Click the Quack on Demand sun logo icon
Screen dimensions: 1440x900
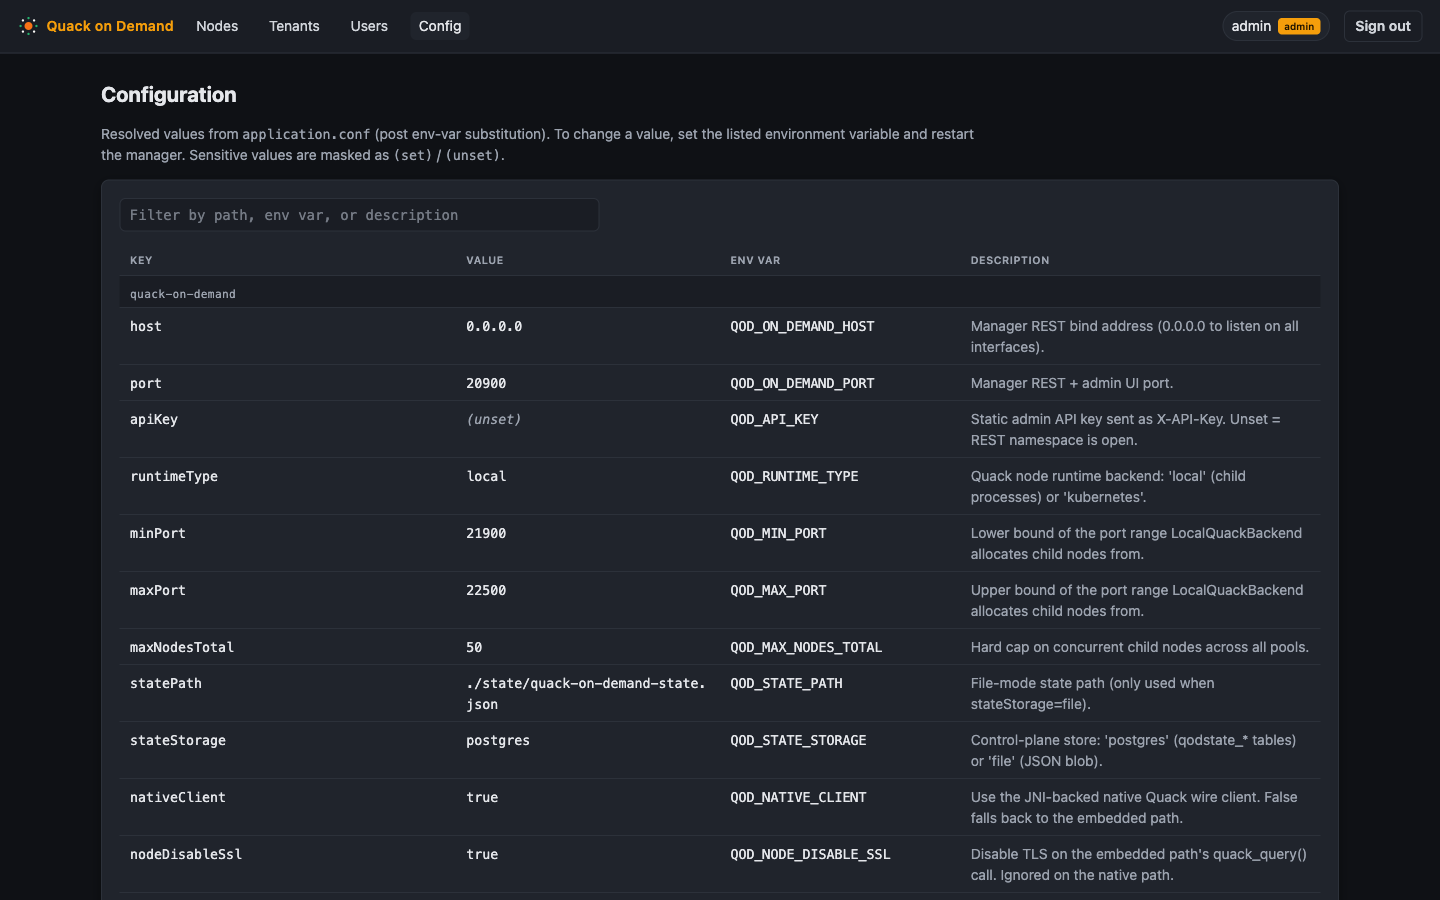(x=28, y=26)
